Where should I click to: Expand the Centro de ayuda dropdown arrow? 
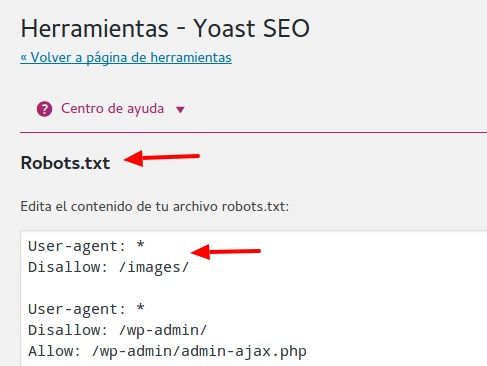180,110
